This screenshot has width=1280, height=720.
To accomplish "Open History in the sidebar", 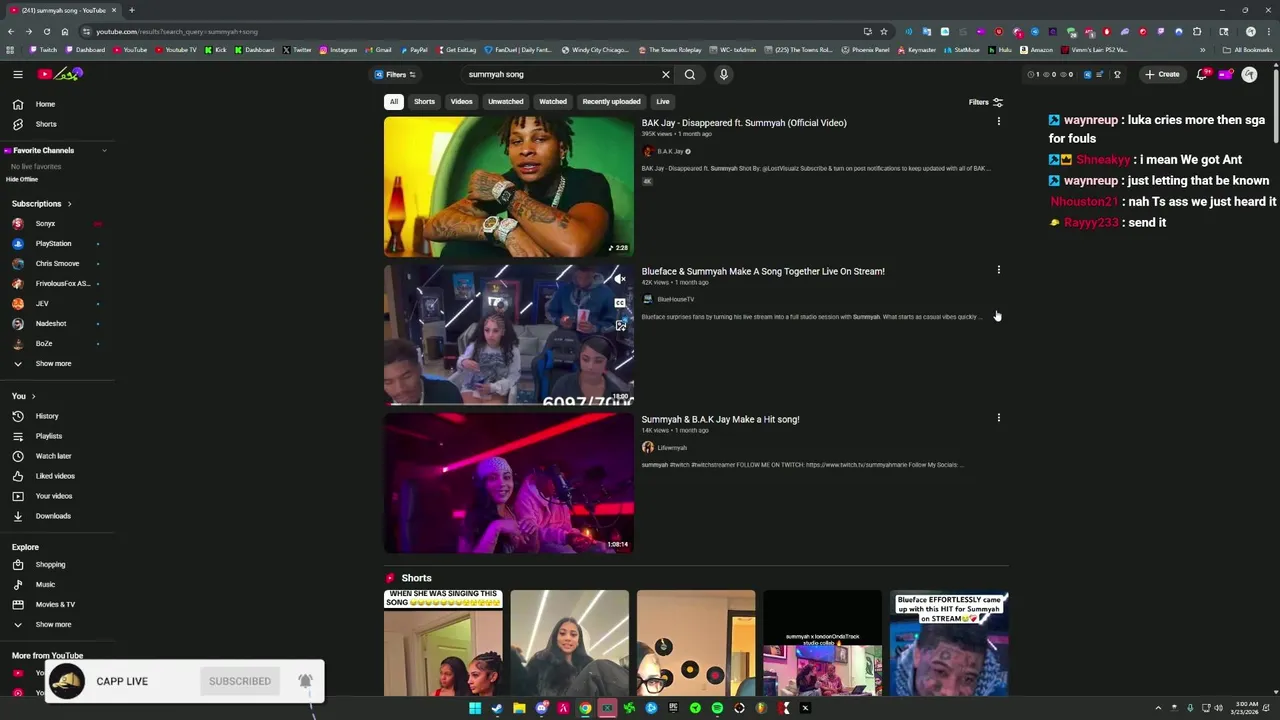I will [57, 416].
